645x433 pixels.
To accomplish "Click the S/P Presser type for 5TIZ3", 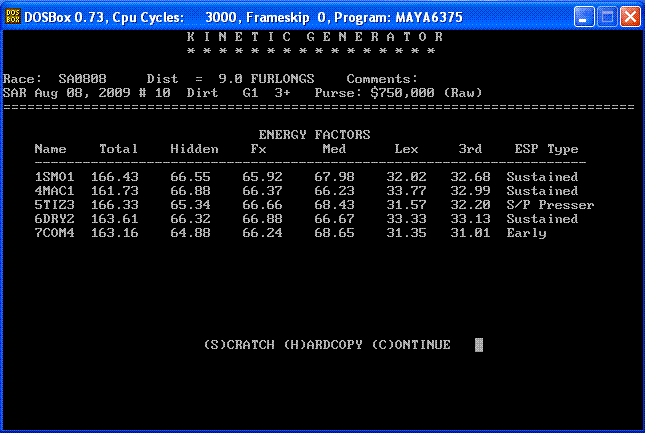I will [x=550, y=205].
